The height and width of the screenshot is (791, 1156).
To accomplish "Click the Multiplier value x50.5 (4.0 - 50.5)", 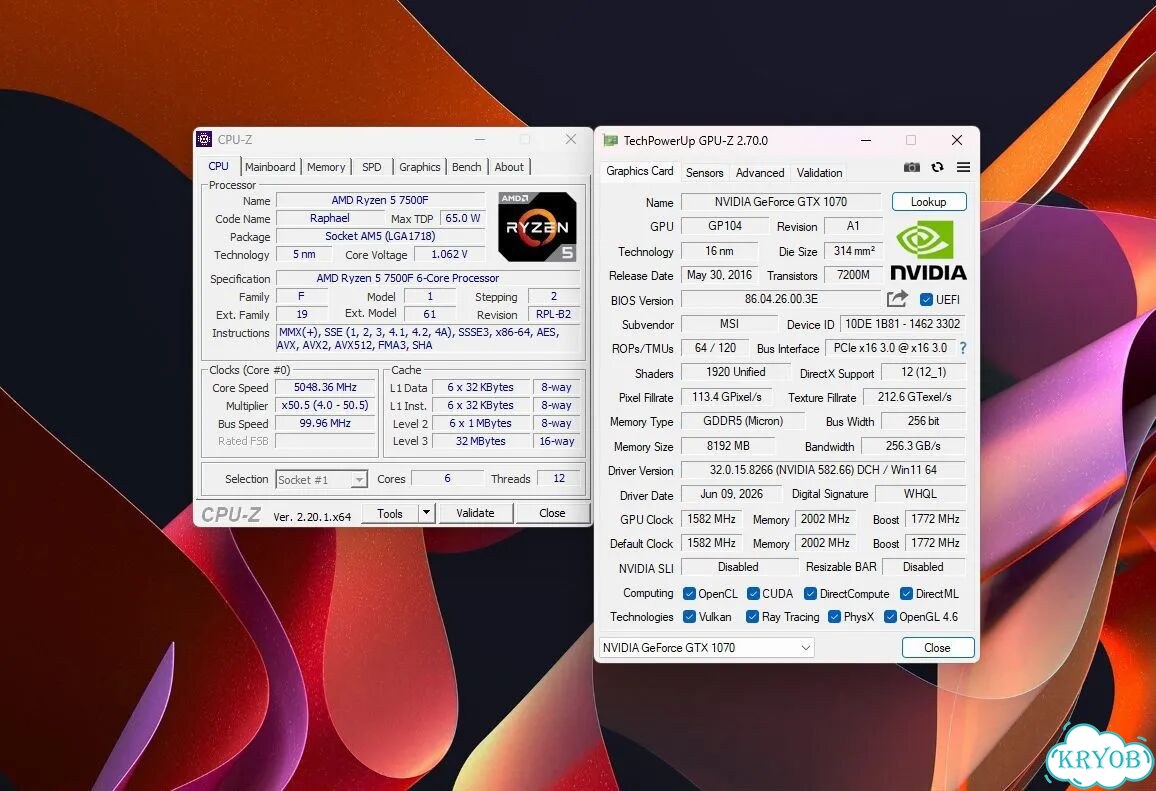I will pos(325,405).
